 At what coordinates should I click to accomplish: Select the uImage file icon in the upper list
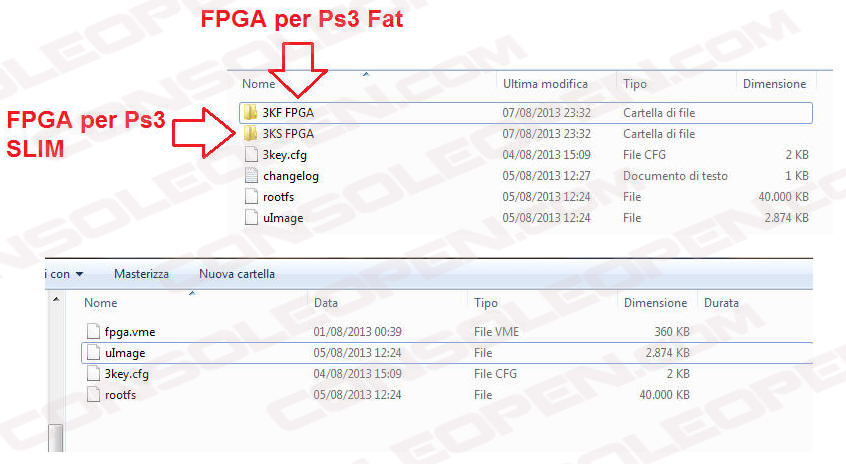[x=251, y=218]
